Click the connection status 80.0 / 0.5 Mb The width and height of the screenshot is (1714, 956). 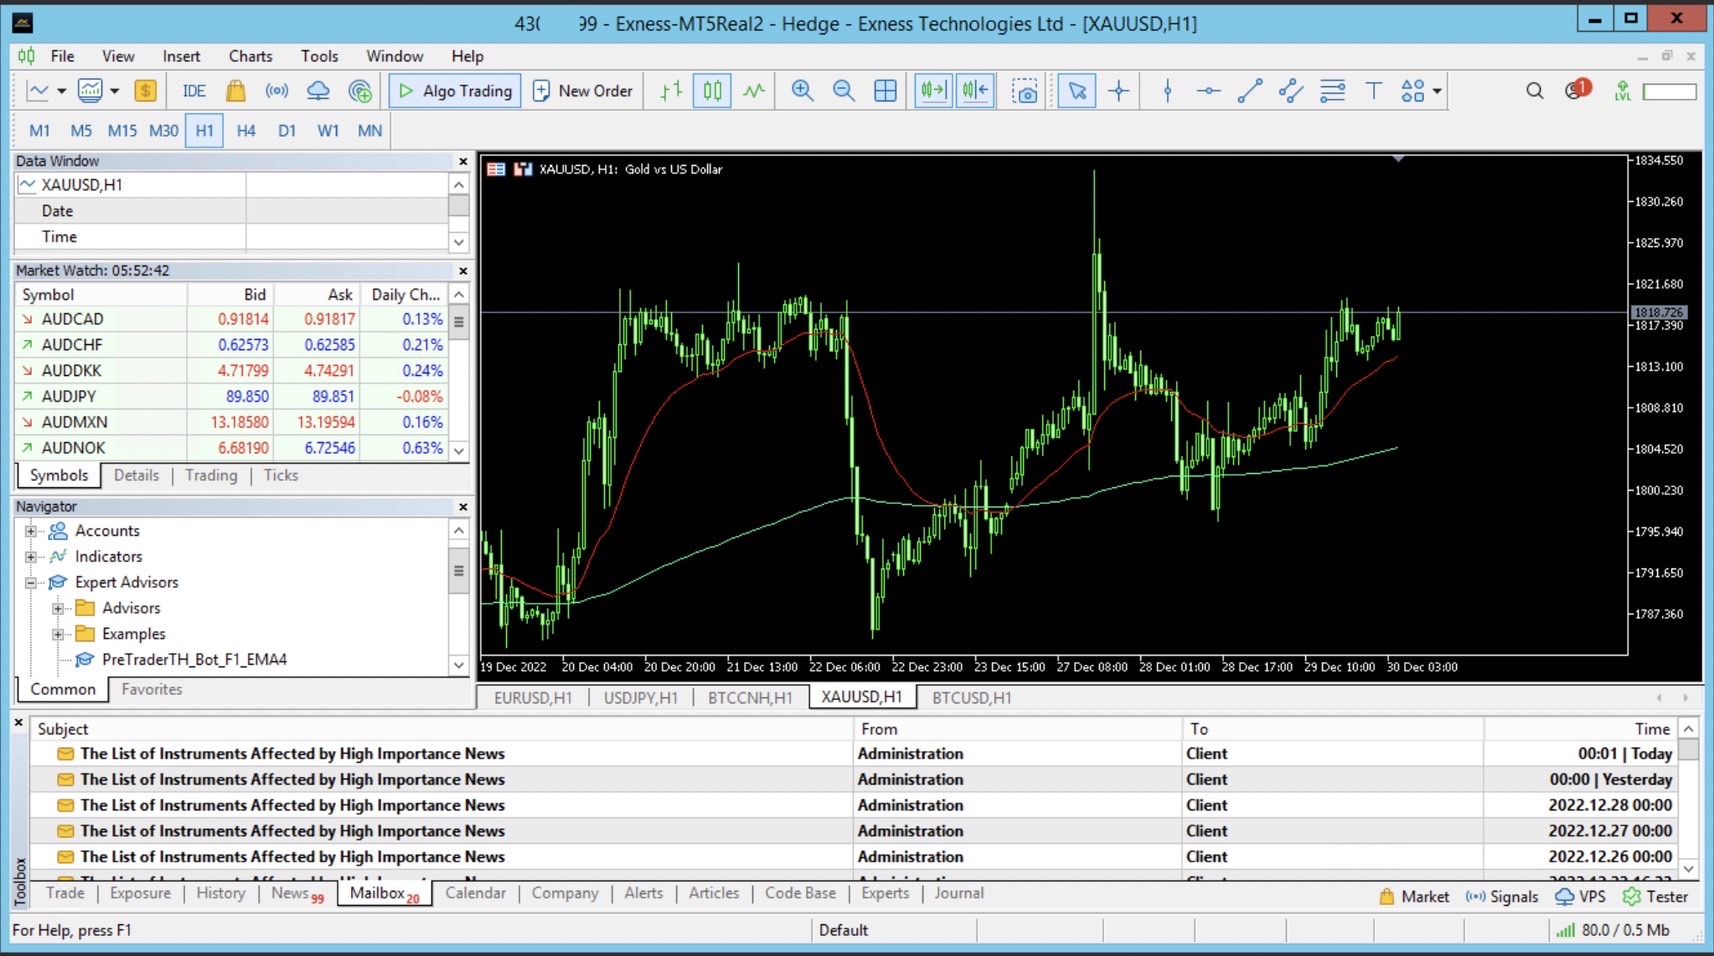coord(1614,930)
